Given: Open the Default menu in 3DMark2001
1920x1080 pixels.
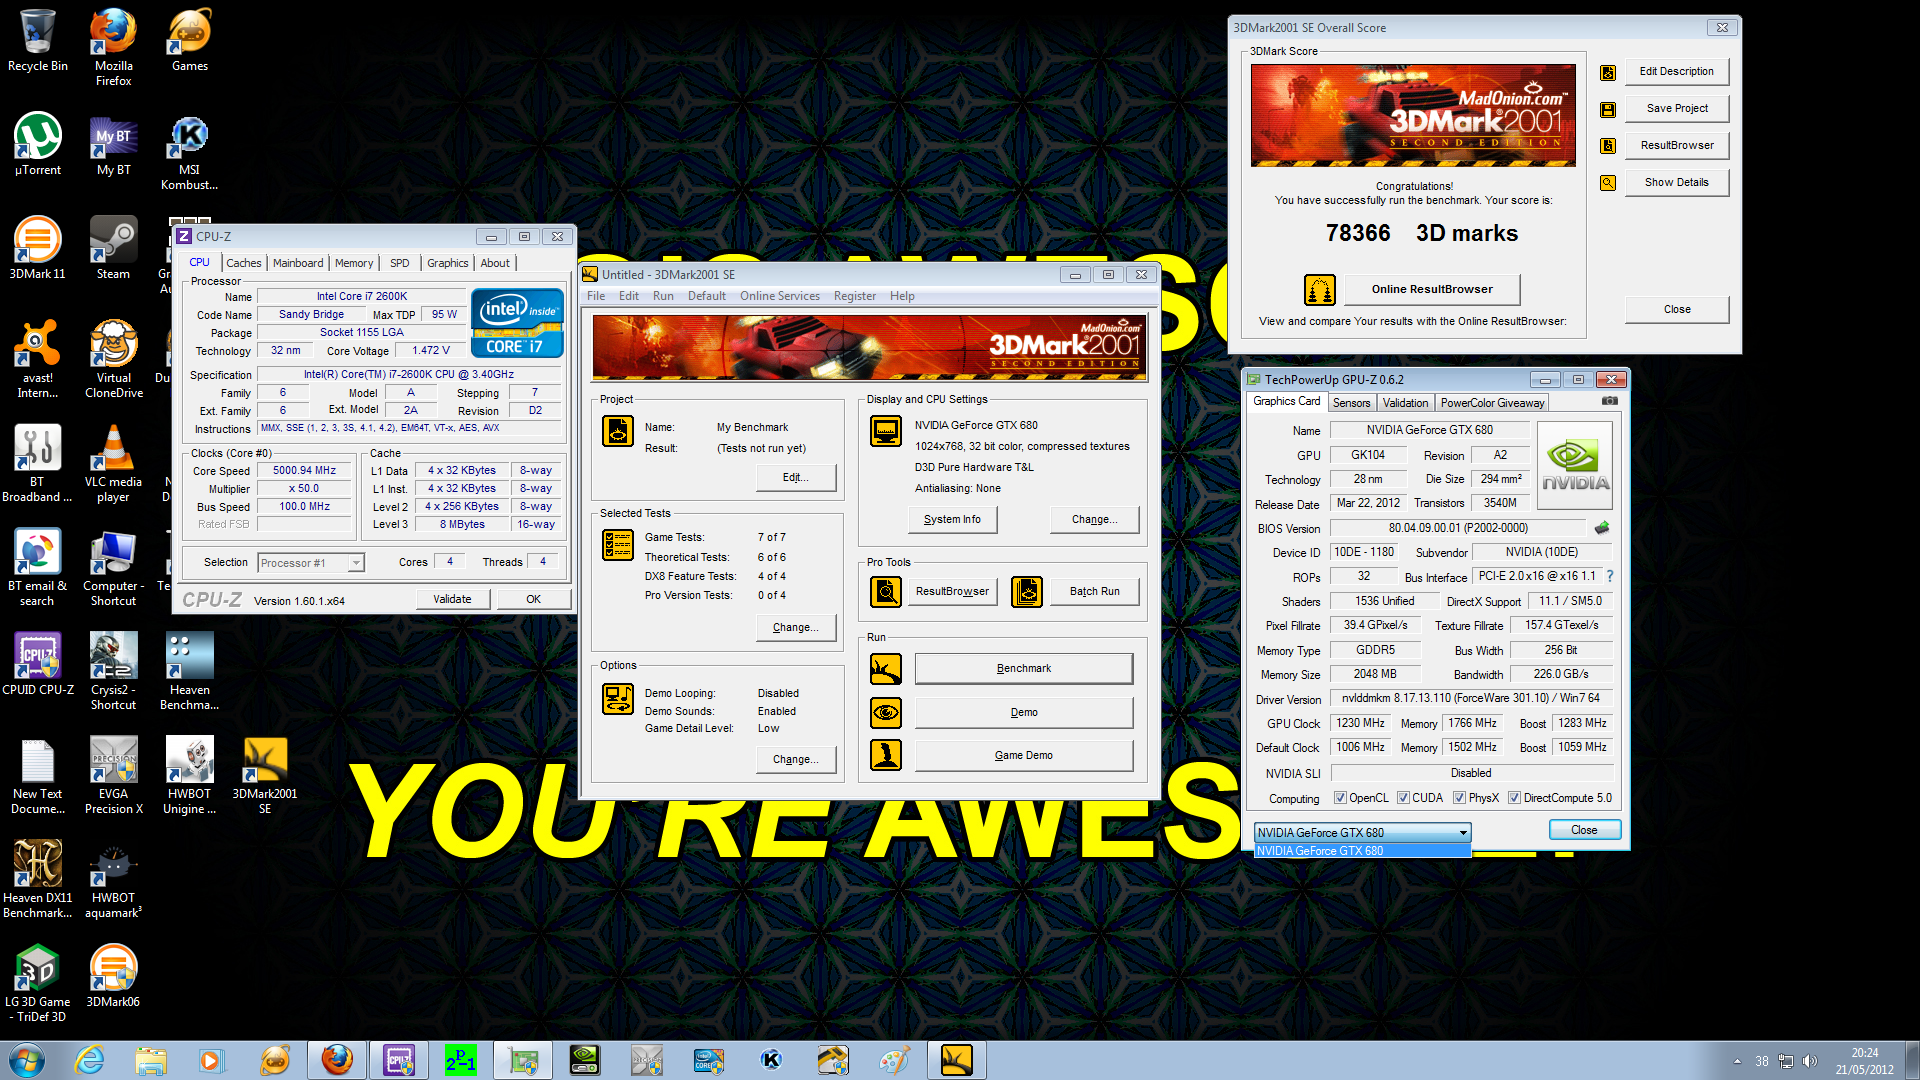Looking at the screenshot, I should [707, 296].
